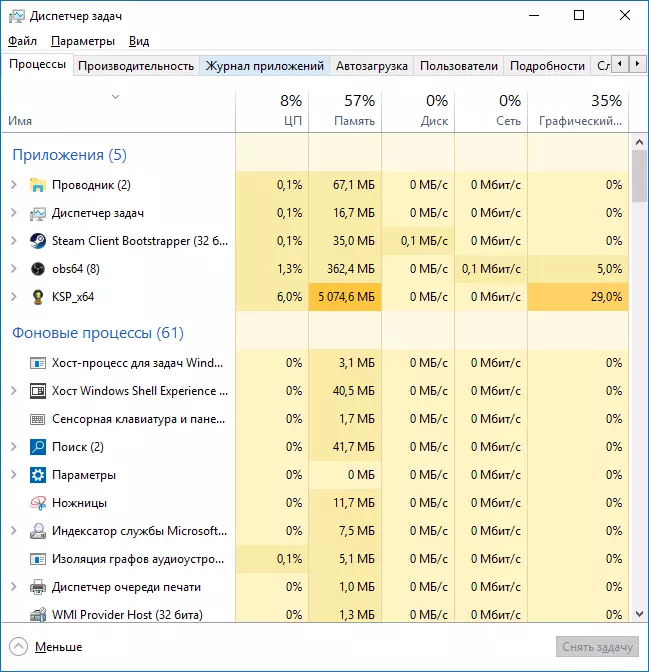
Task: Select the obs64 process icon
Action: (x=38, y=269)
